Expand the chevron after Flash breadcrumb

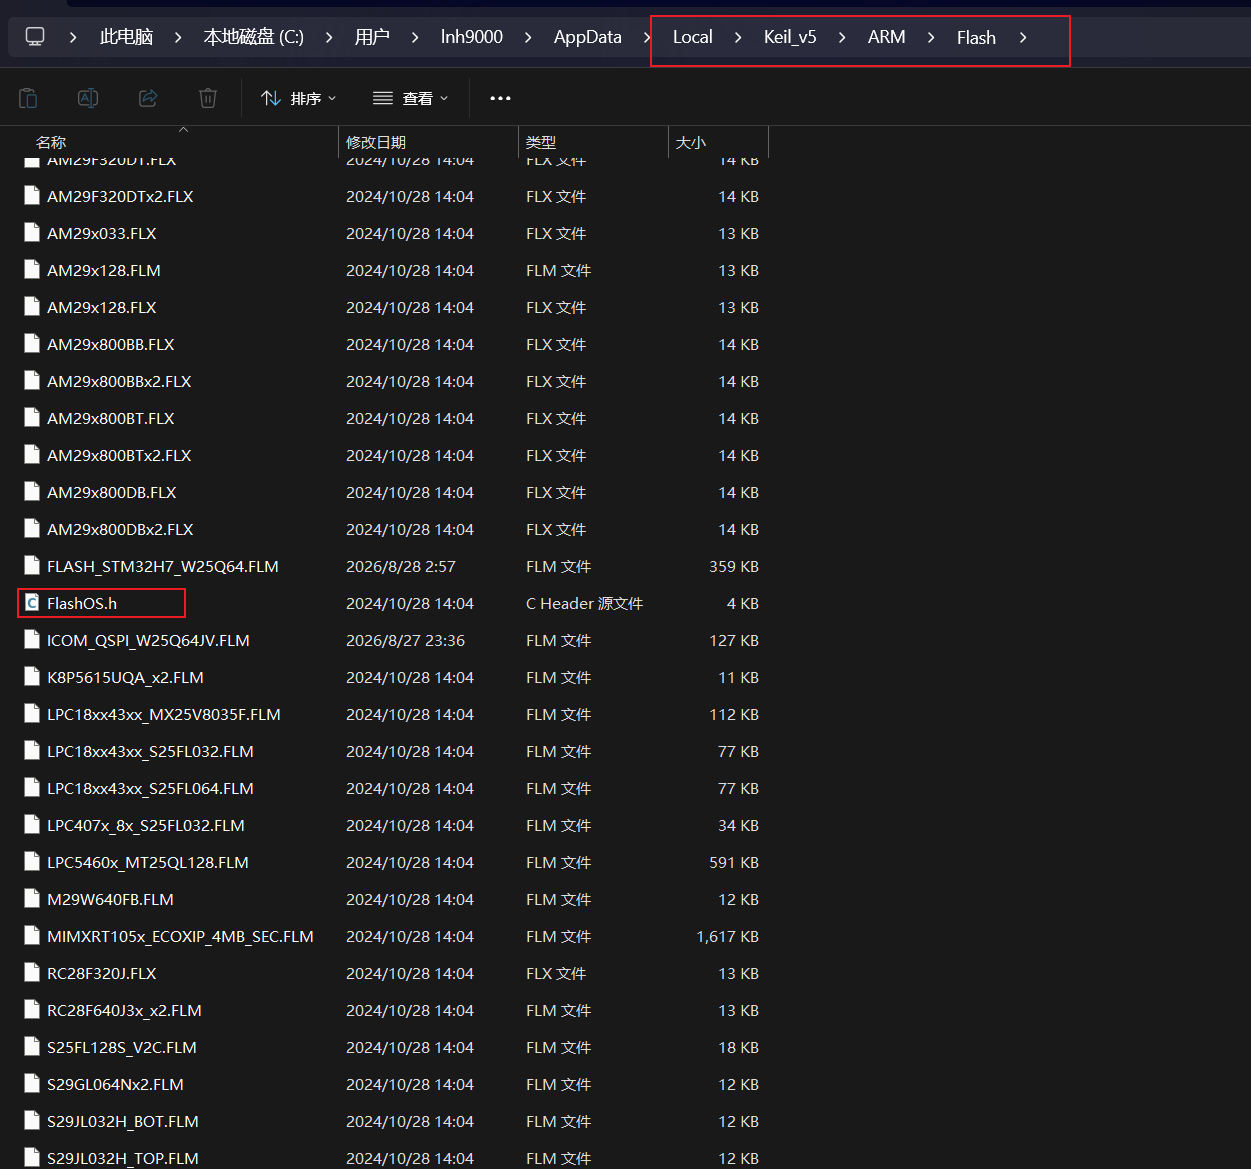point(1023,37)
